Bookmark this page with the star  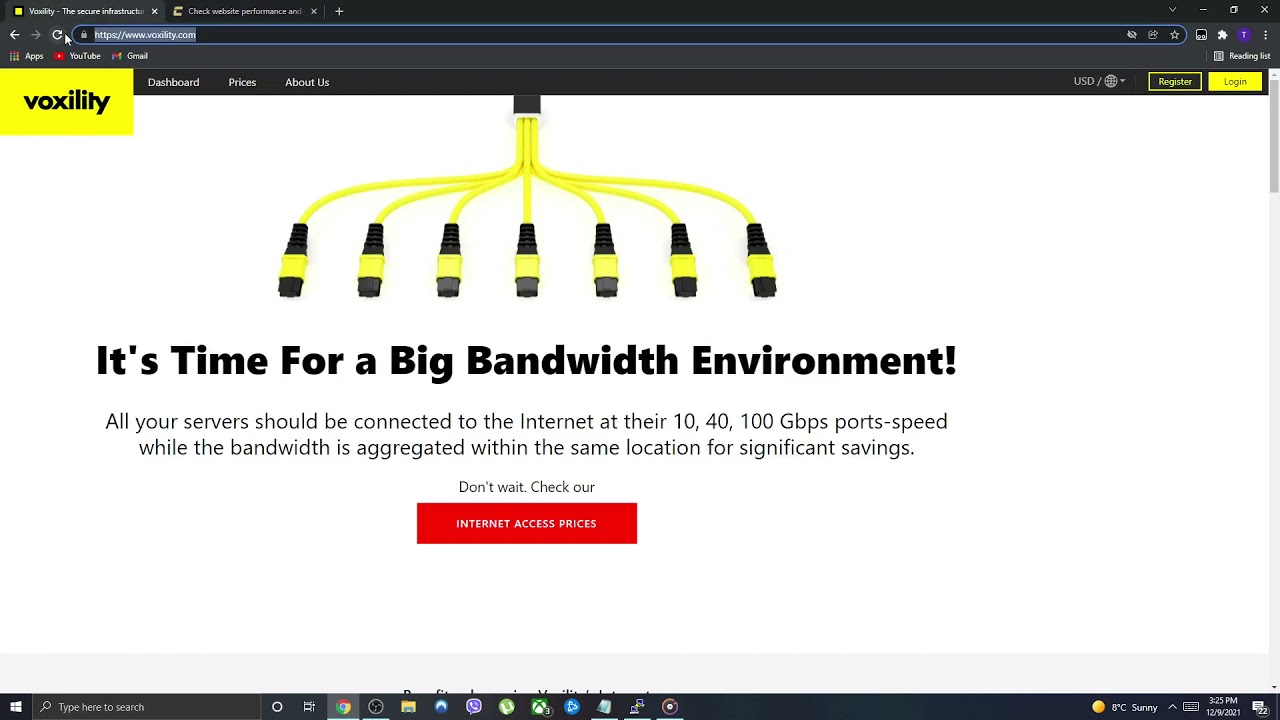pyautogui.click(x=1175, y=35)
